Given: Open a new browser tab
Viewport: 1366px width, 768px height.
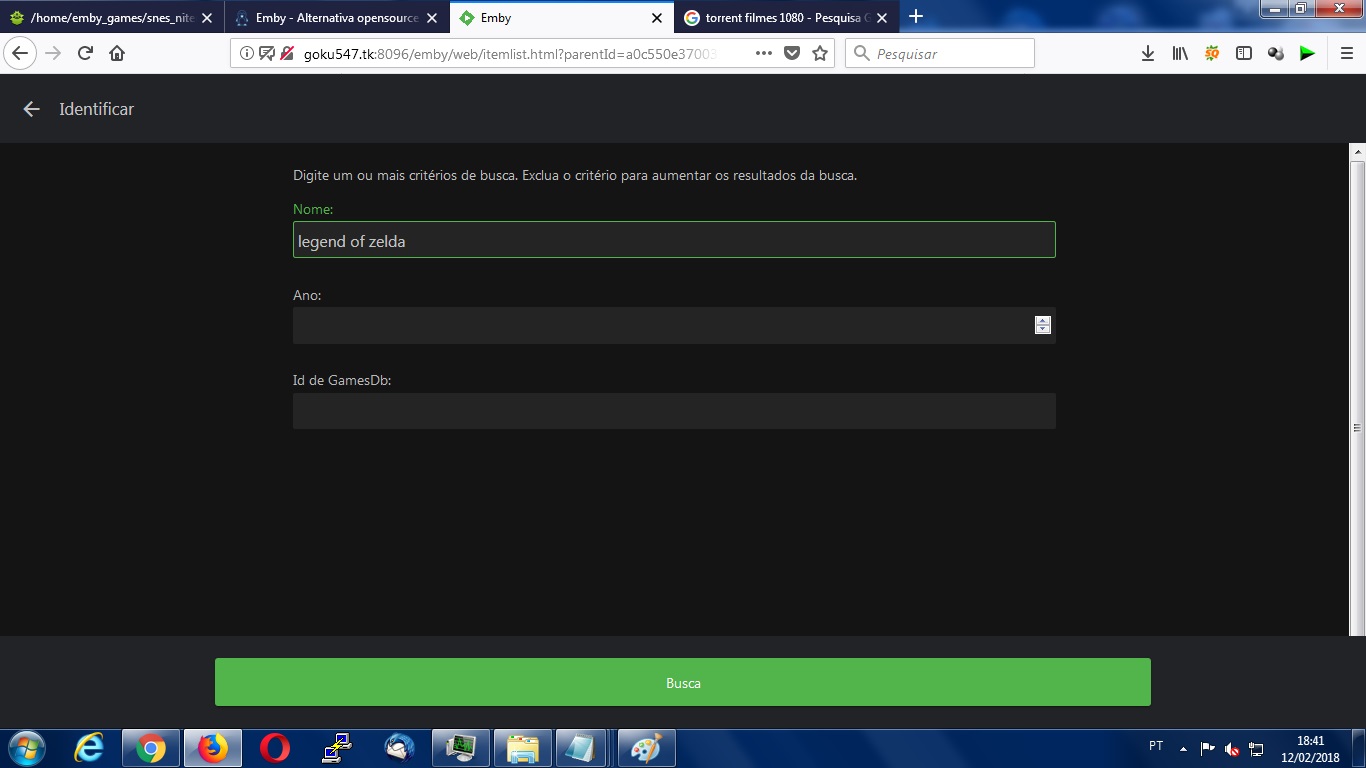Looking at the screenshot, I should [x=915, y=17].
